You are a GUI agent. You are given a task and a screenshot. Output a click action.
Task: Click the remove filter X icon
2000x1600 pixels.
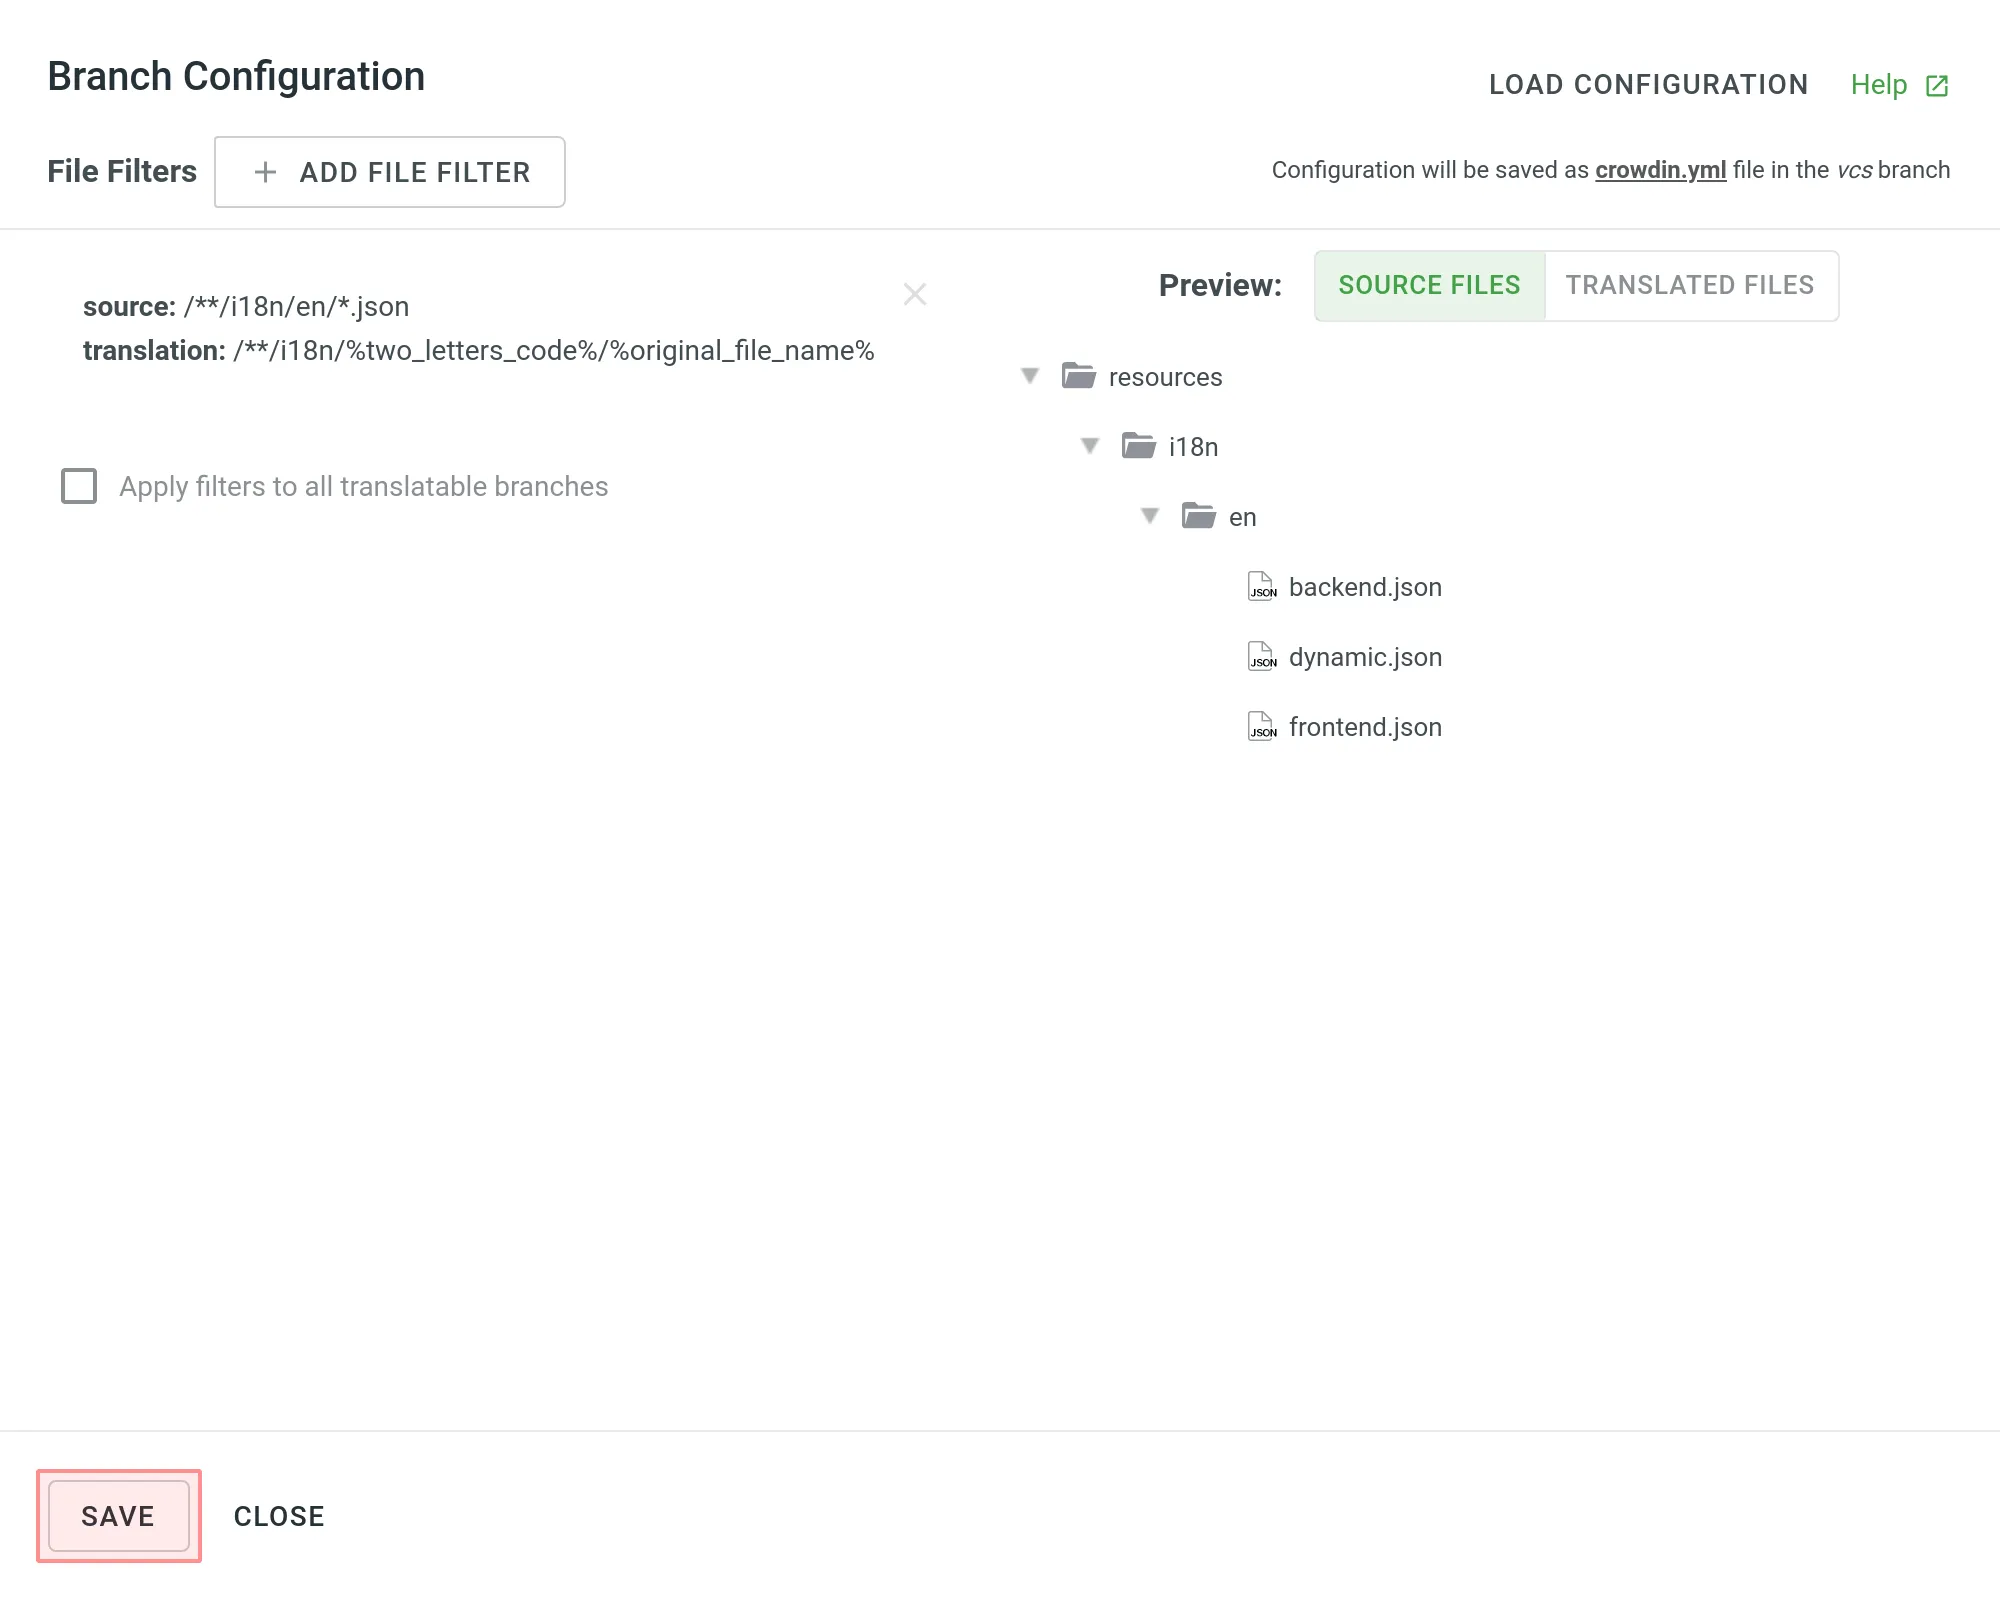(913, 294)
